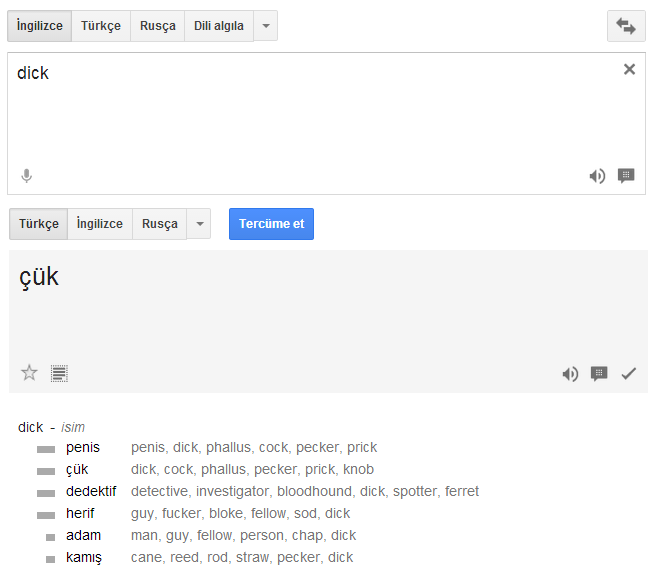Choose Dili algıla for the source language
The height and width of the screenshot is (576, 650).
[218, 26]
